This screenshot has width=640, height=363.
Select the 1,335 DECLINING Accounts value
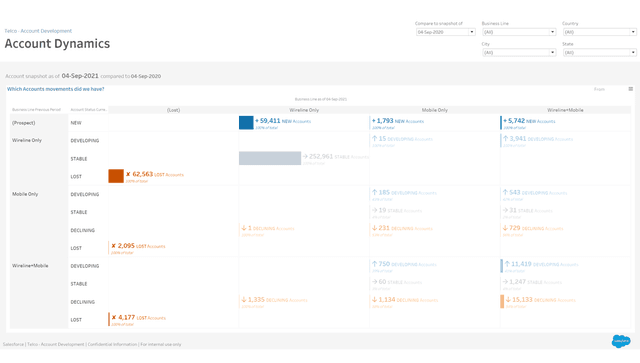click(x=274, y=300)
